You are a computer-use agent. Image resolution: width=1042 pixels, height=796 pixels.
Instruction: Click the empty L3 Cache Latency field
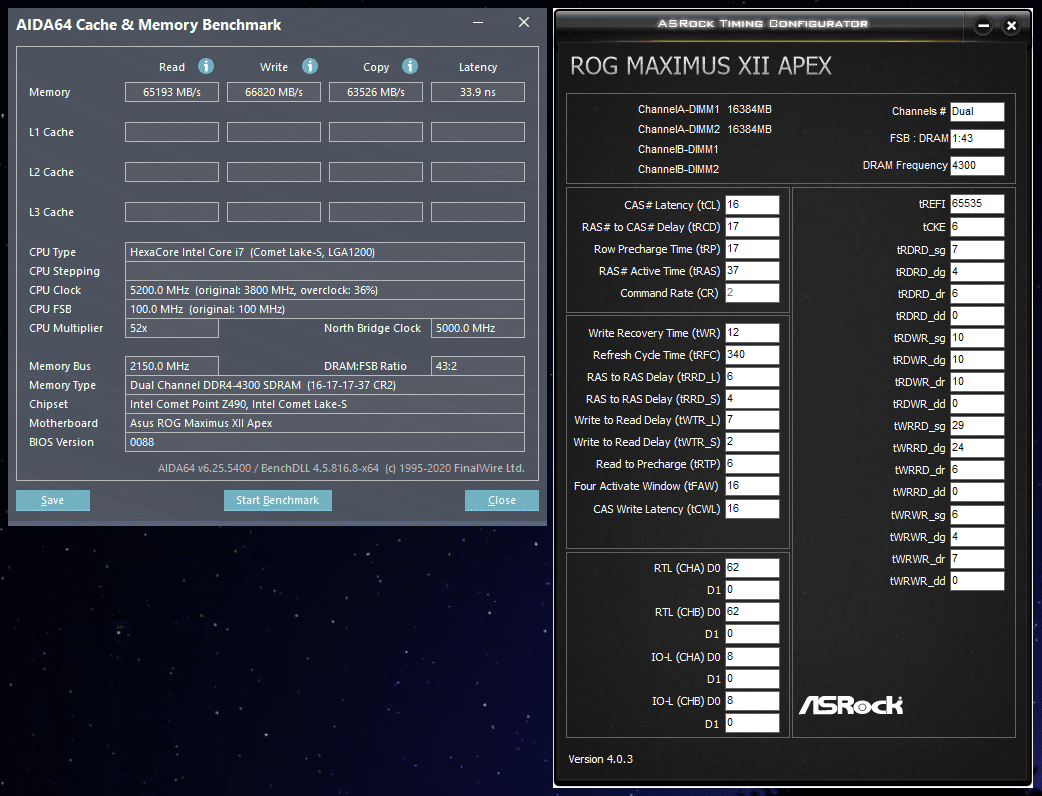pyautogui.click(x=478, y=212)
